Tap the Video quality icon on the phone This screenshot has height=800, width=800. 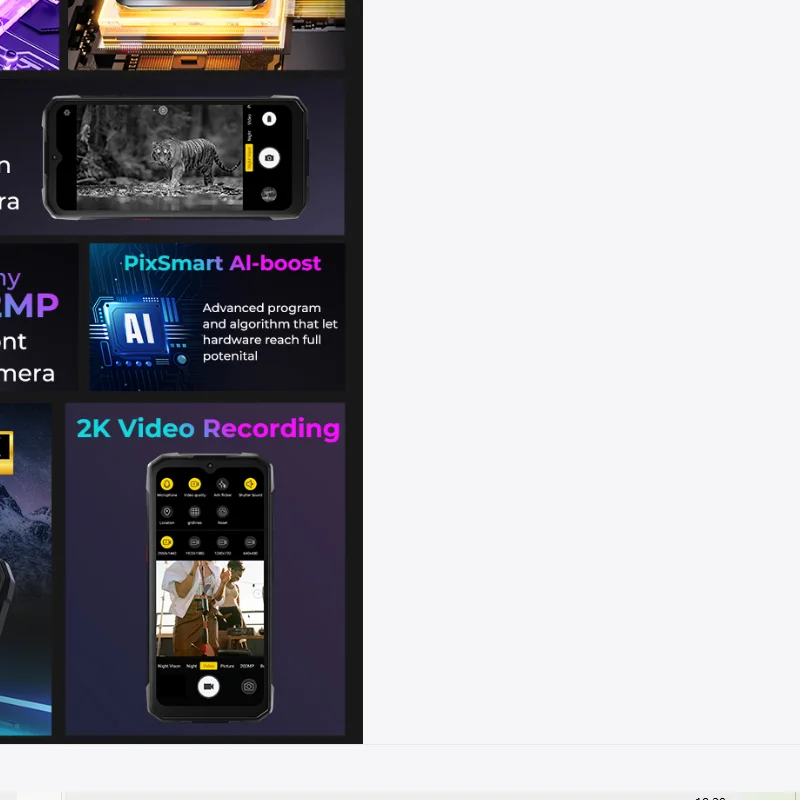pos(194,484)
